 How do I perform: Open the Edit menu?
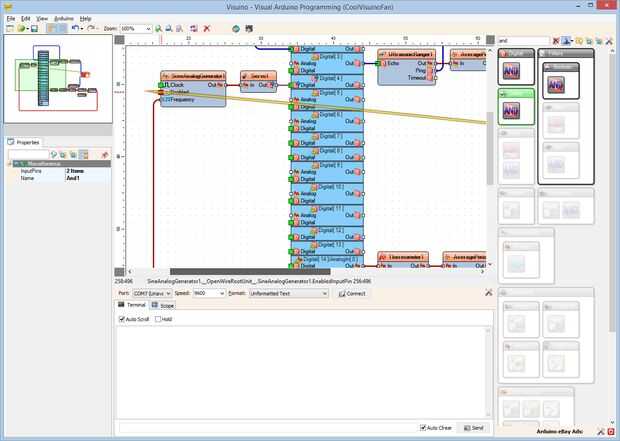tap(25, 19)
